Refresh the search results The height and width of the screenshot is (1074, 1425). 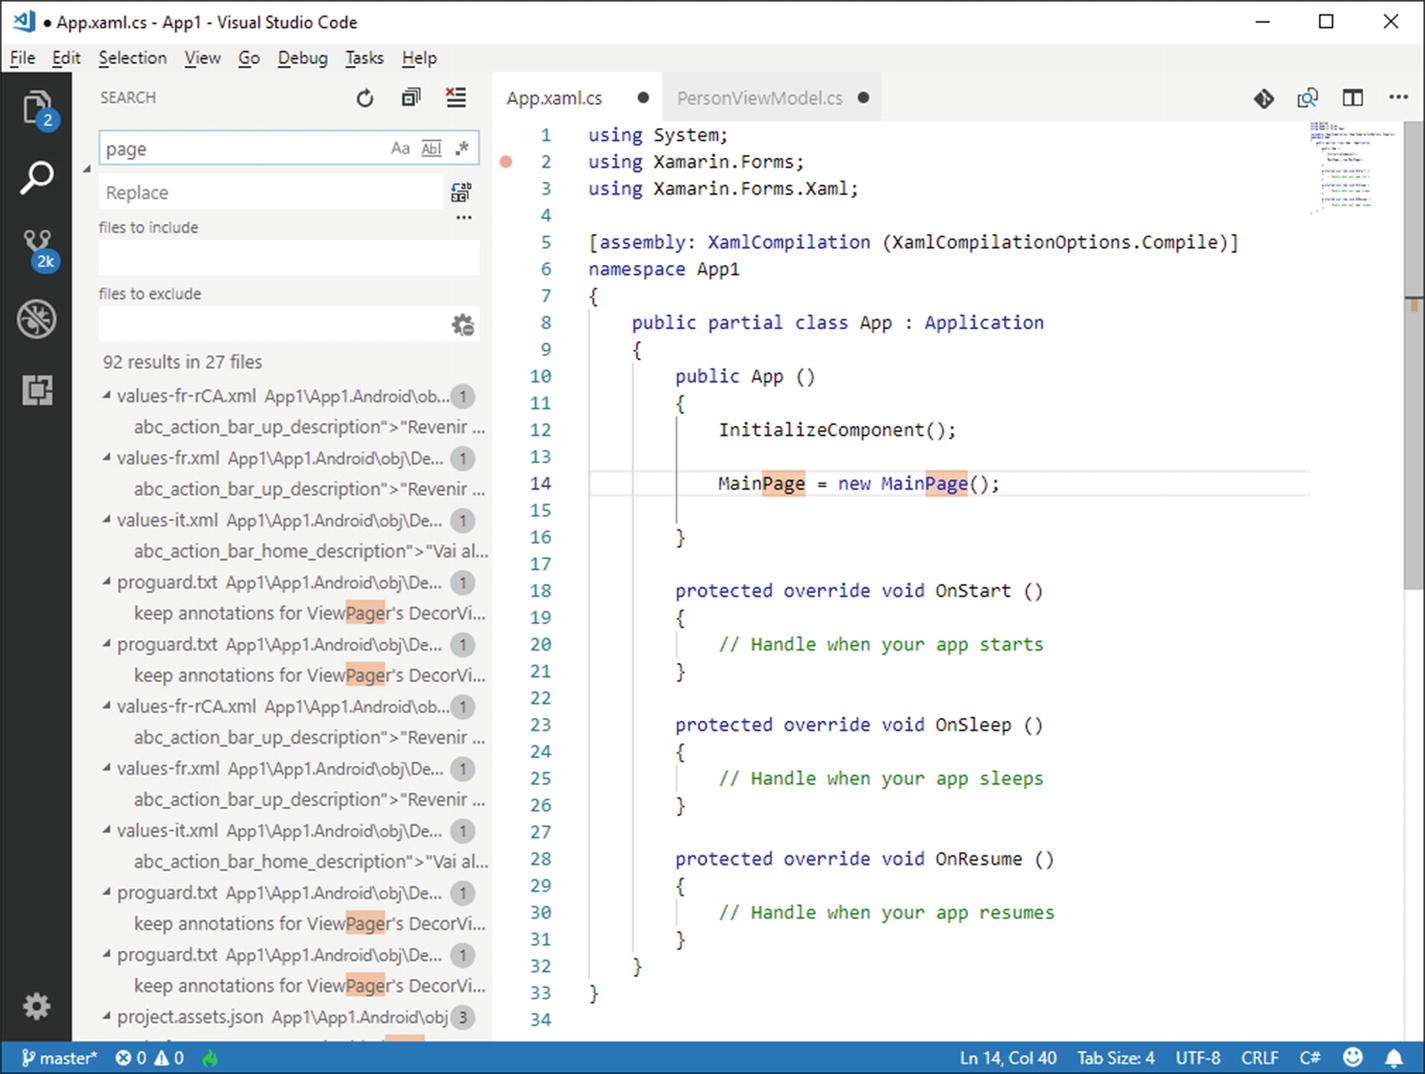365,98
